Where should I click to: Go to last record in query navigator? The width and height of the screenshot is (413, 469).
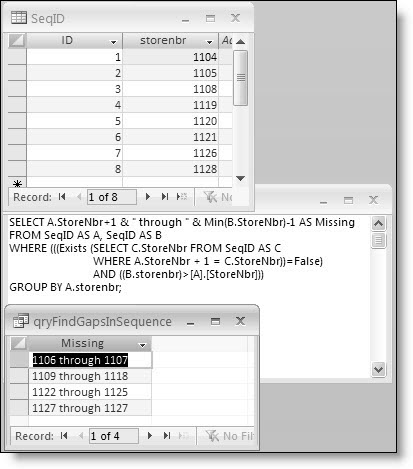(167, 436)
